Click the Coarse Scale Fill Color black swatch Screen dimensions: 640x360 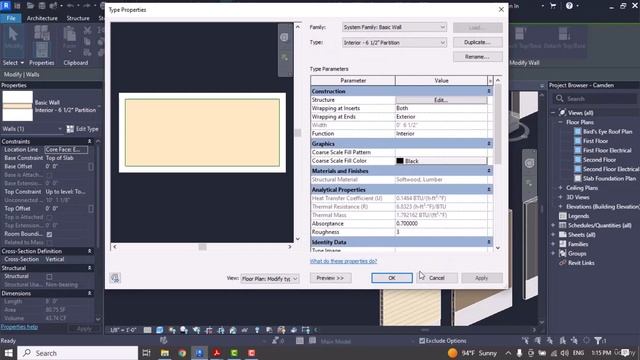[x=400, y=161]
